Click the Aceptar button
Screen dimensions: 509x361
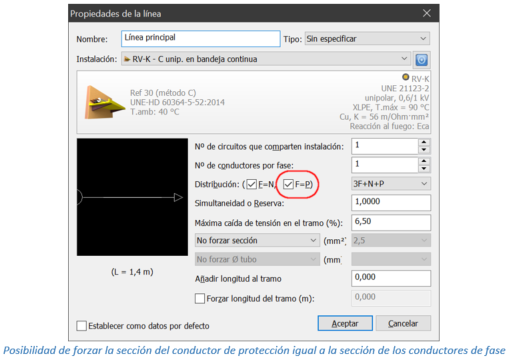[x=345, y=323]
